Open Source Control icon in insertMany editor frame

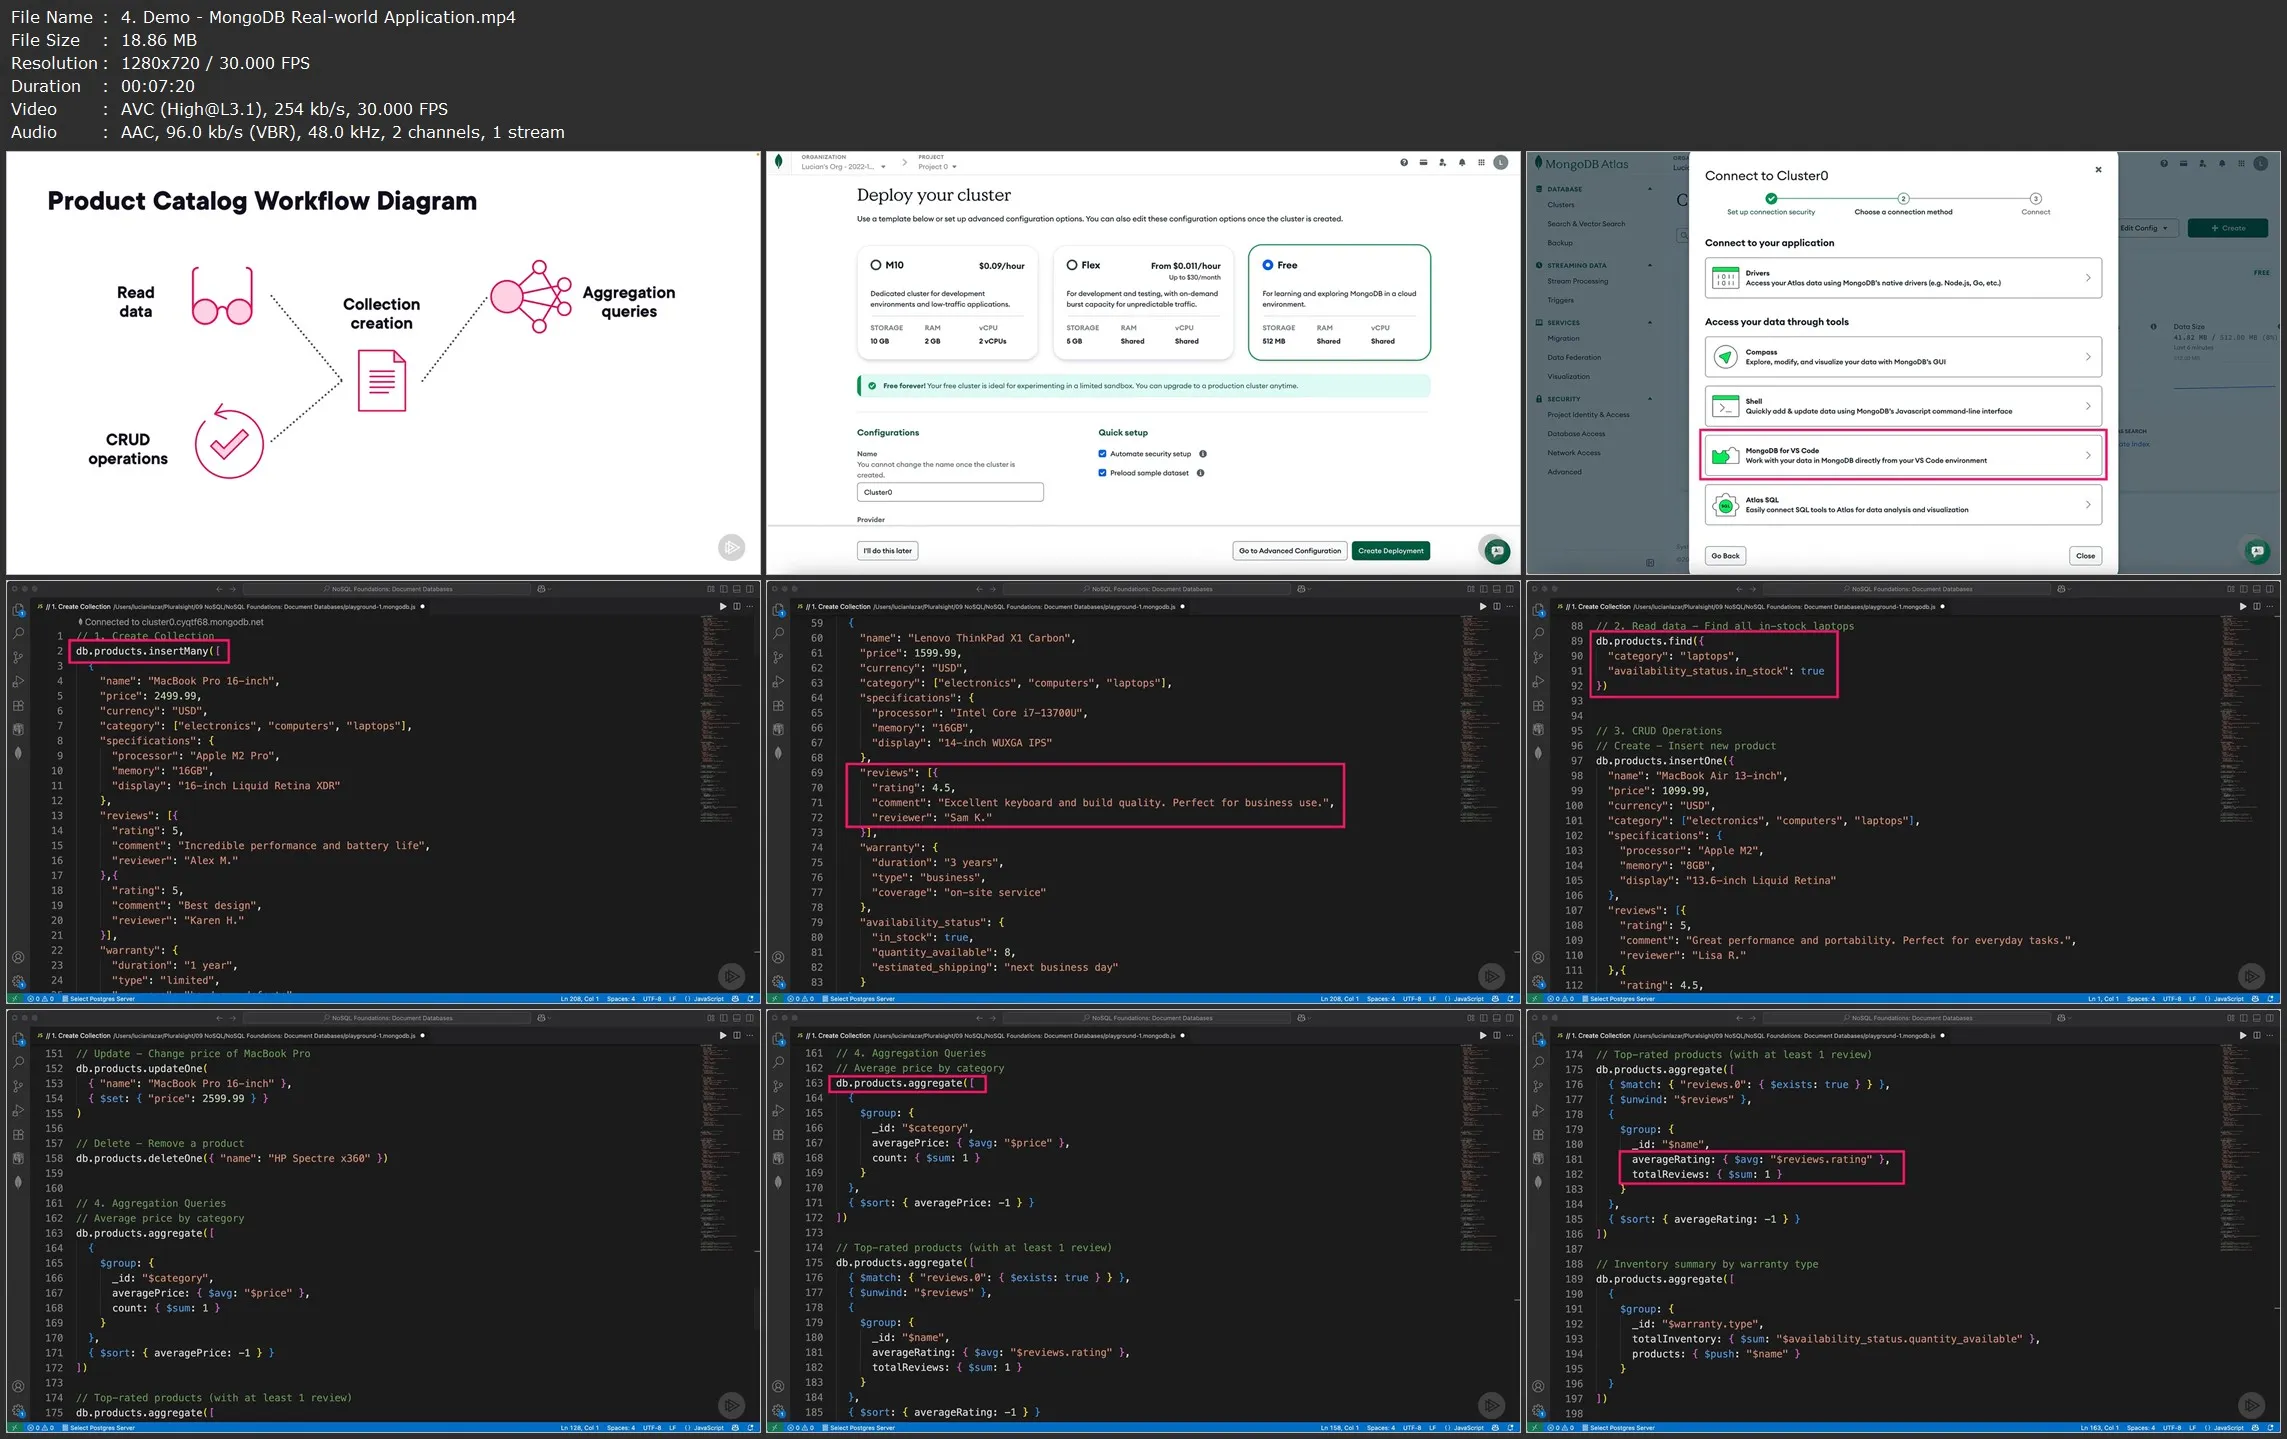tap(18, 658)
